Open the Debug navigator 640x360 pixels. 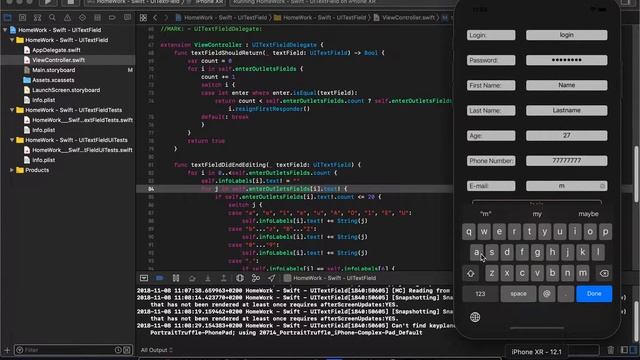click(97, 18)
